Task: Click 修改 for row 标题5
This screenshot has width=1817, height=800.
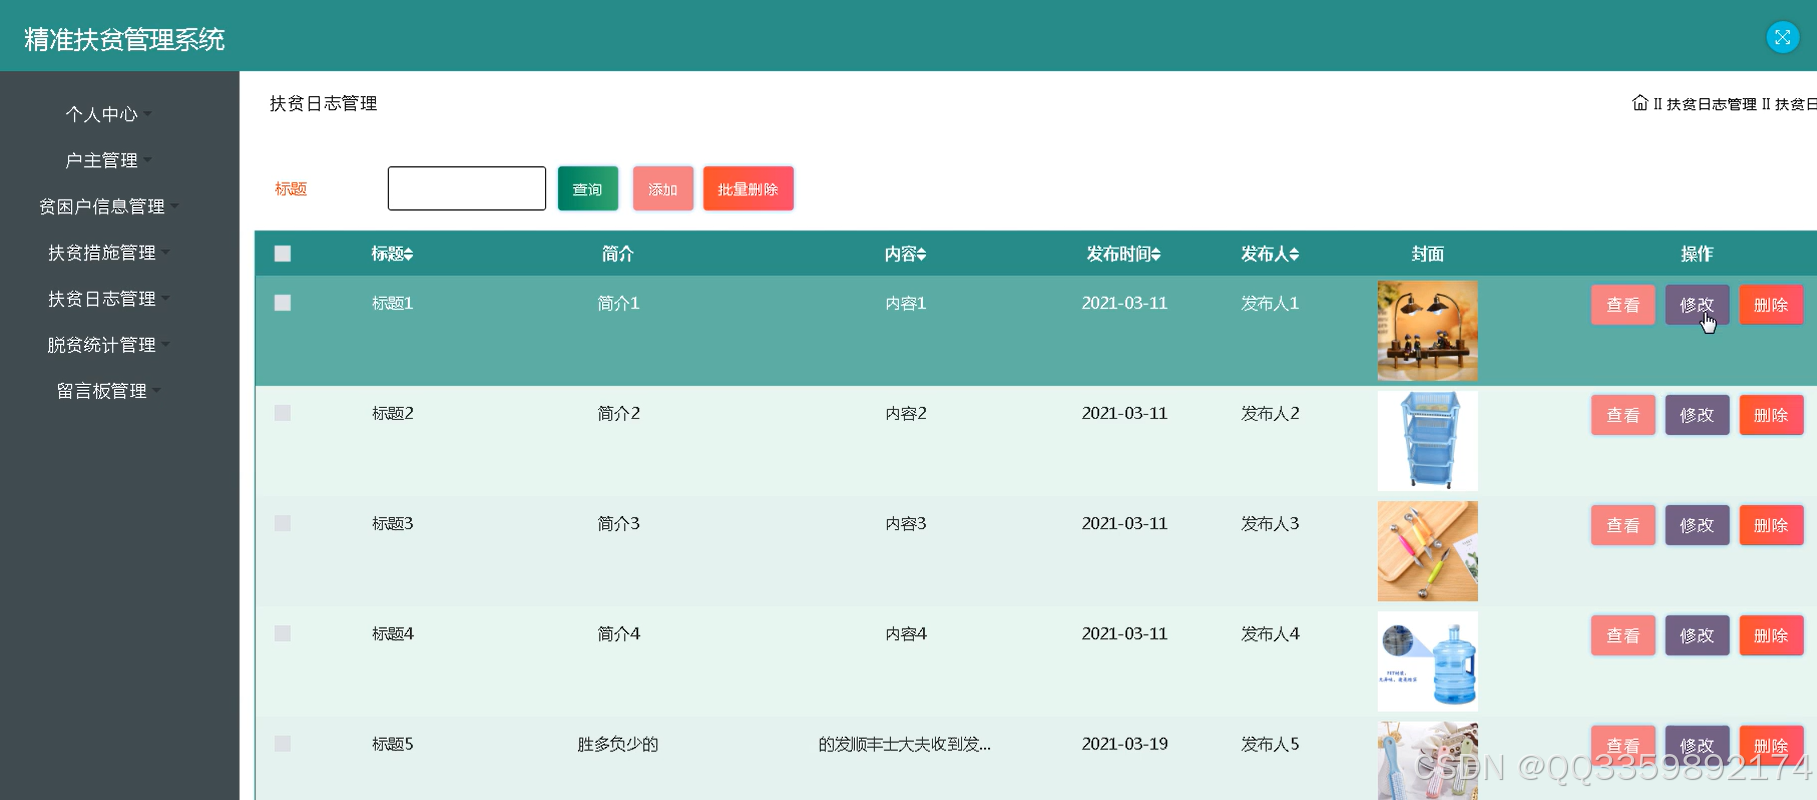Action: click(1697, 746)
